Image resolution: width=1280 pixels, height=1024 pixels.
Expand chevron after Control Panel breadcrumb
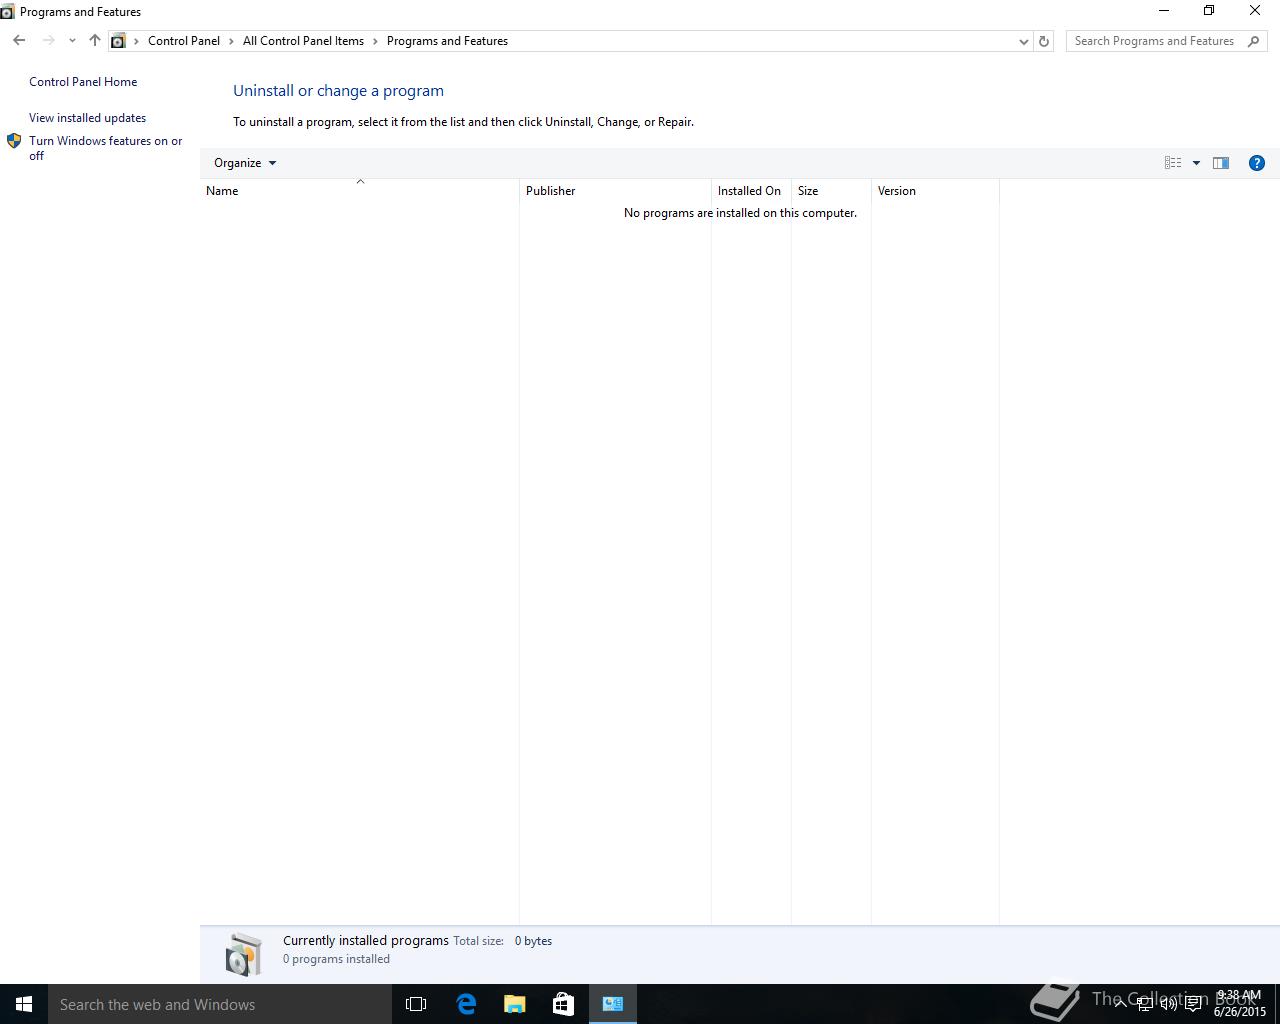point(231,41)
